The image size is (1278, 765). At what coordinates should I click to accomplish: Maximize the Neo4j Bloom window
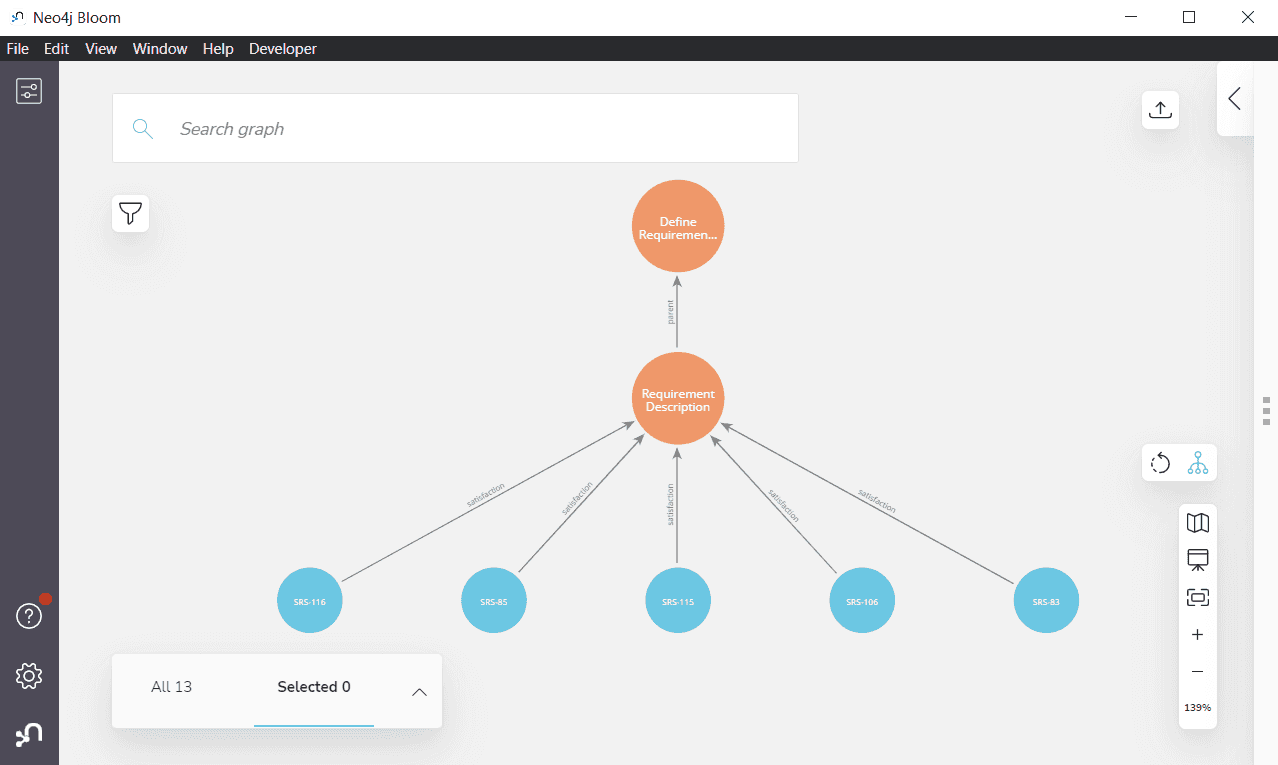(1189, 17)
